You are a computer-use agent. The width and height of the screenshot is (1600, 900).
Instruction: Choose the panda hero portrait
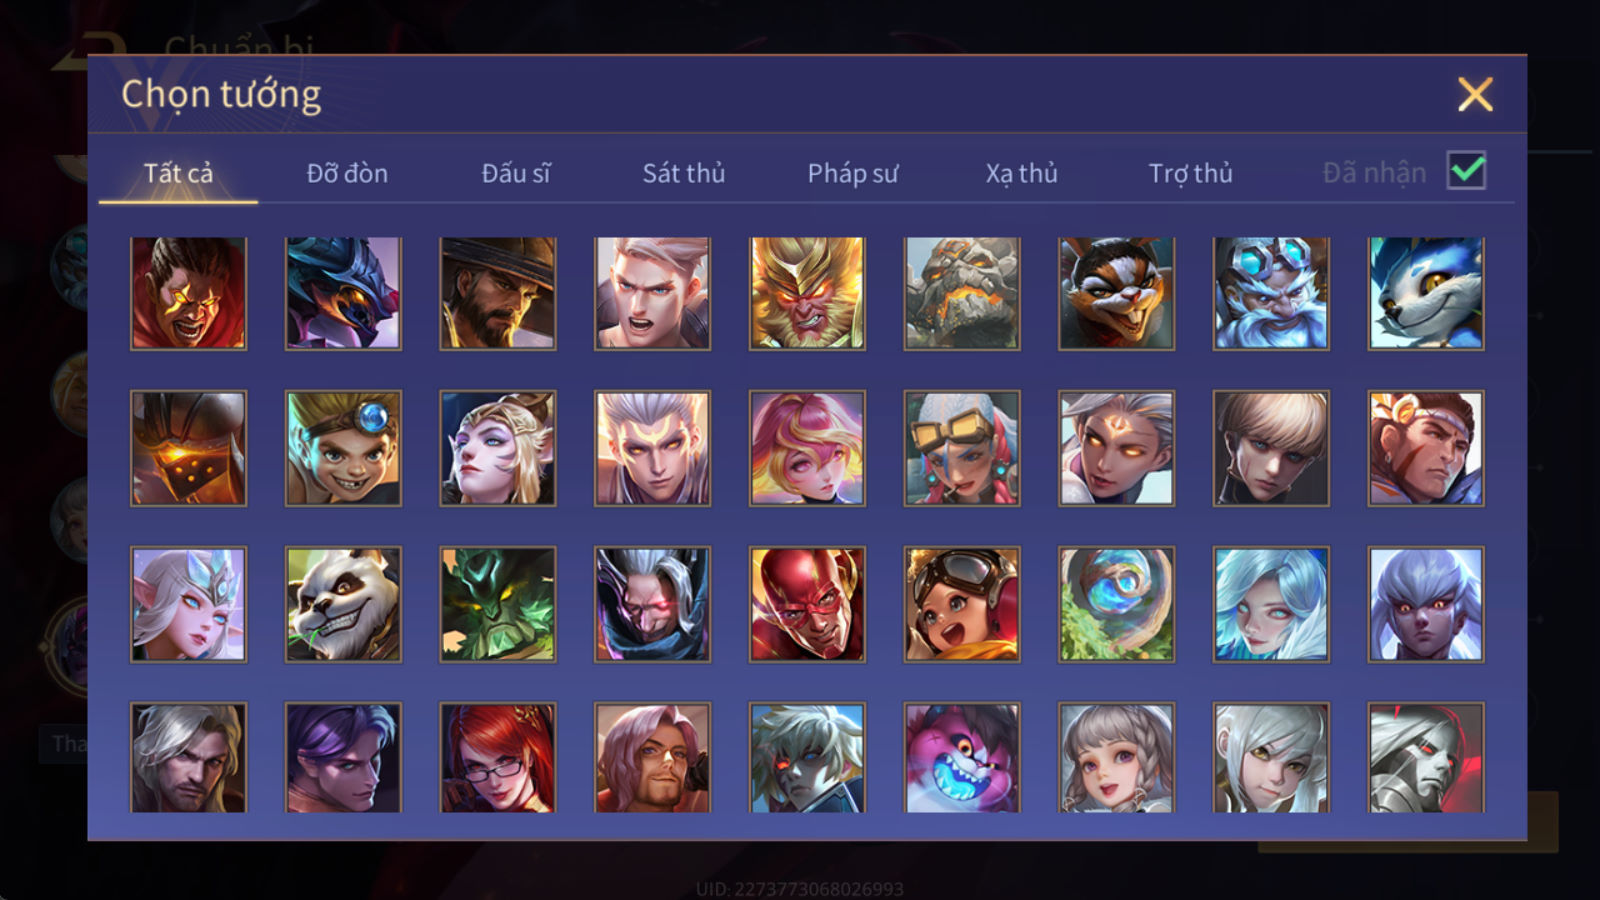[x=343, y=604]
